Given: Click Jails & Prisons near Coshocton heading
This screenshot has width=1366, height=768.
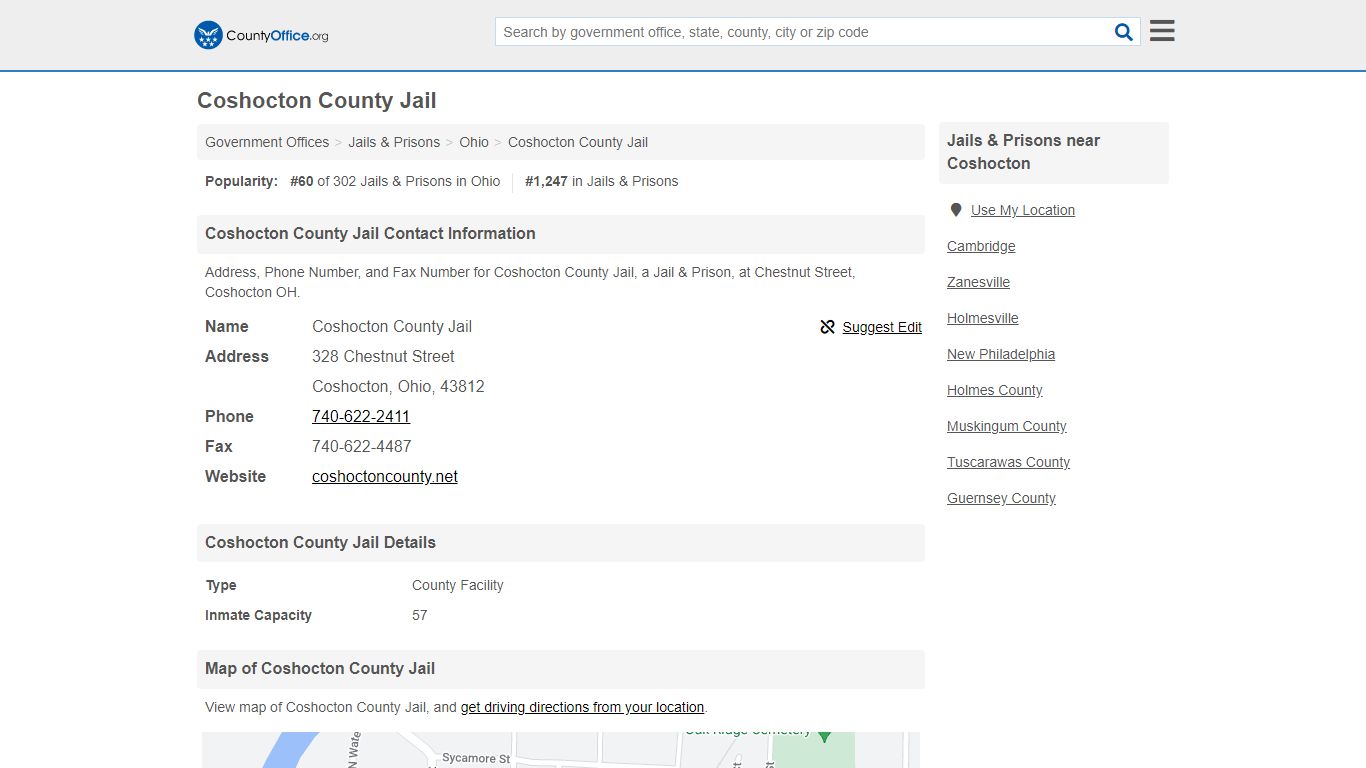Looking at the screenshot, I should (x=1023, y=152).
